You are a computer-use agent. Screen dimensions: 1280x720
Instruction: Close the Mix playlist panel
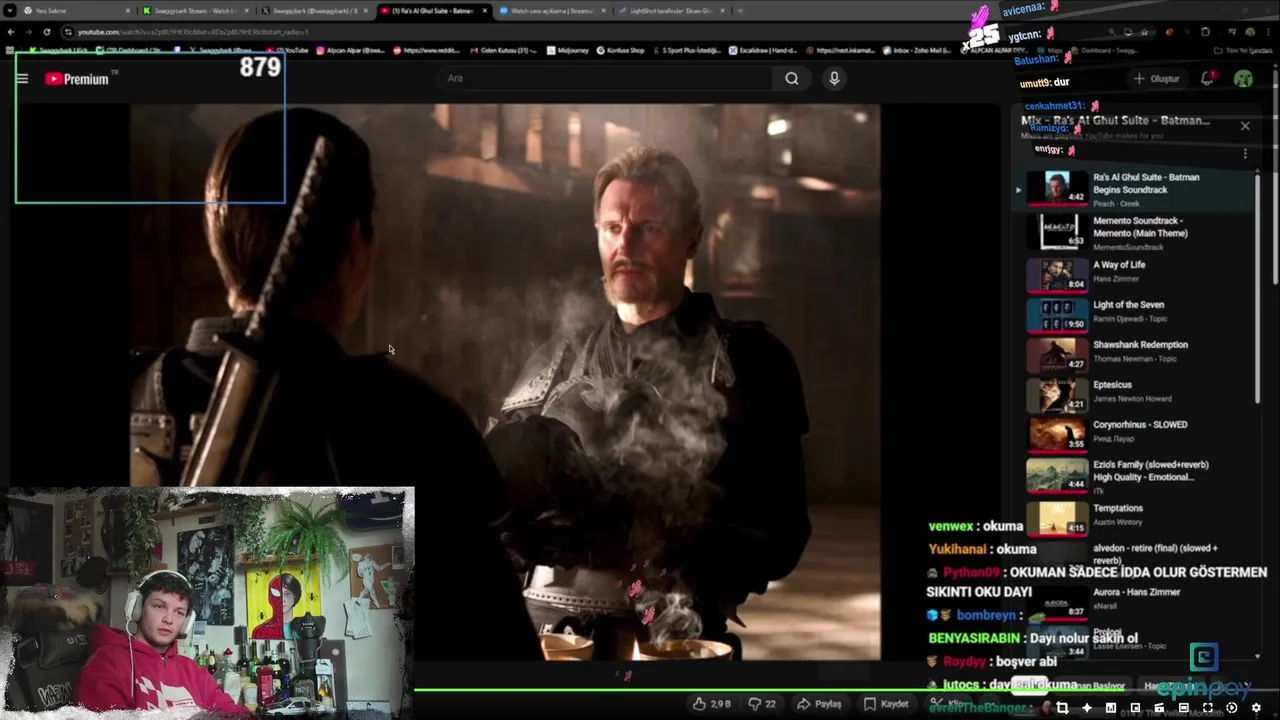coord(1245,126)
